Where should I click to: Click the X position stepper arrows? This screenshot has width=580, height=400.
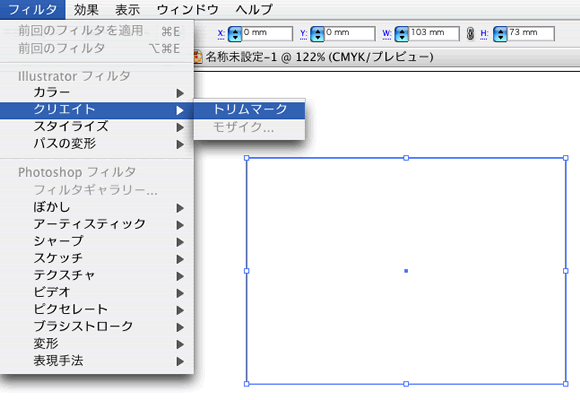(235, 34)
